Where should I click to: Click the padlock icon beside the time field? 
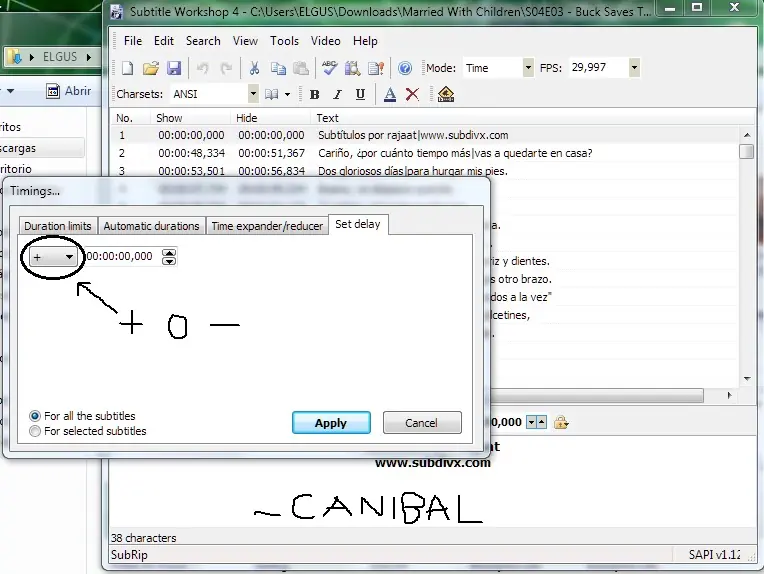click(561, 422)
